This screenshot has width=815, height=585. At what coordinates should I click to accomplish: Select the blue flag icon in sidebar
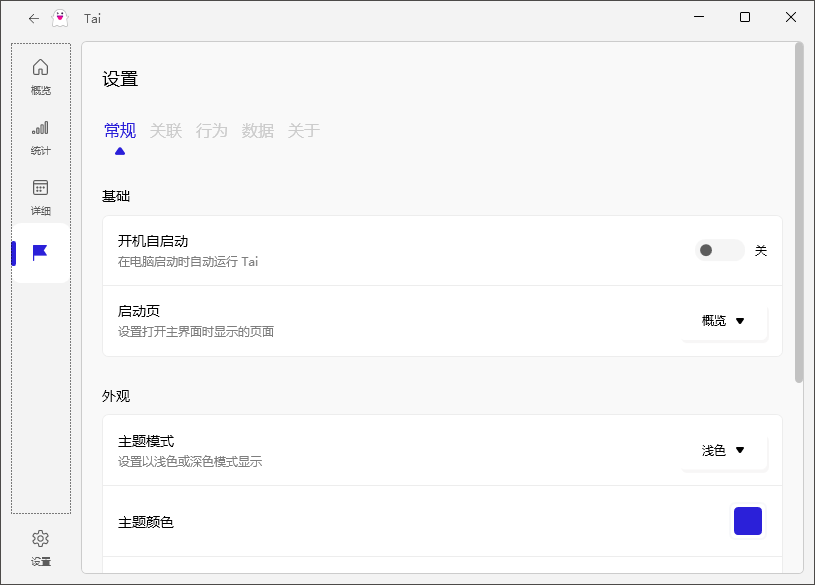[40, 253]
